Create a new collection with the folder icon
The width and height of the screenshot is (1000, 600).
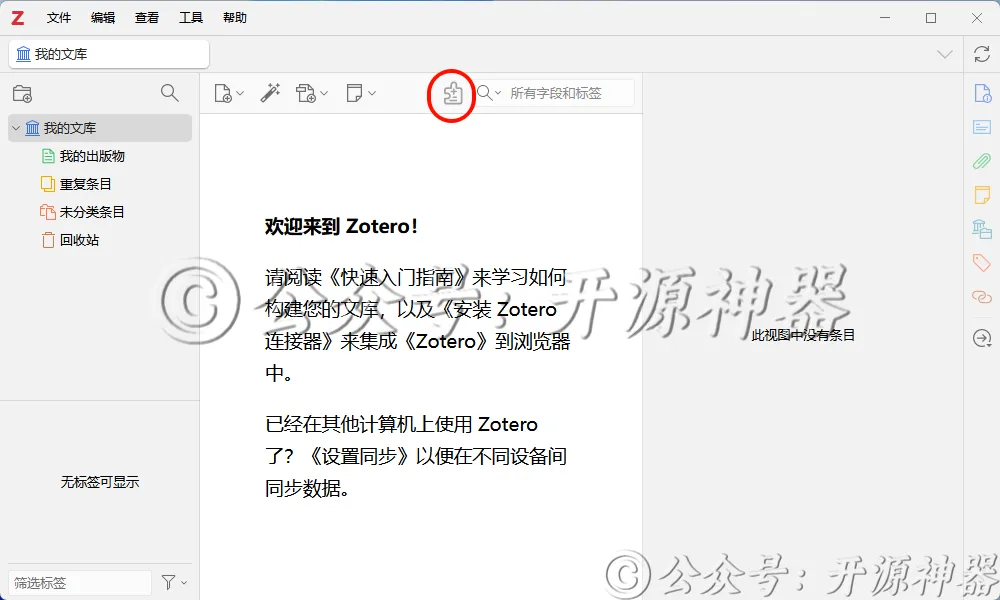pyautogui.click(x=22, y=92)
